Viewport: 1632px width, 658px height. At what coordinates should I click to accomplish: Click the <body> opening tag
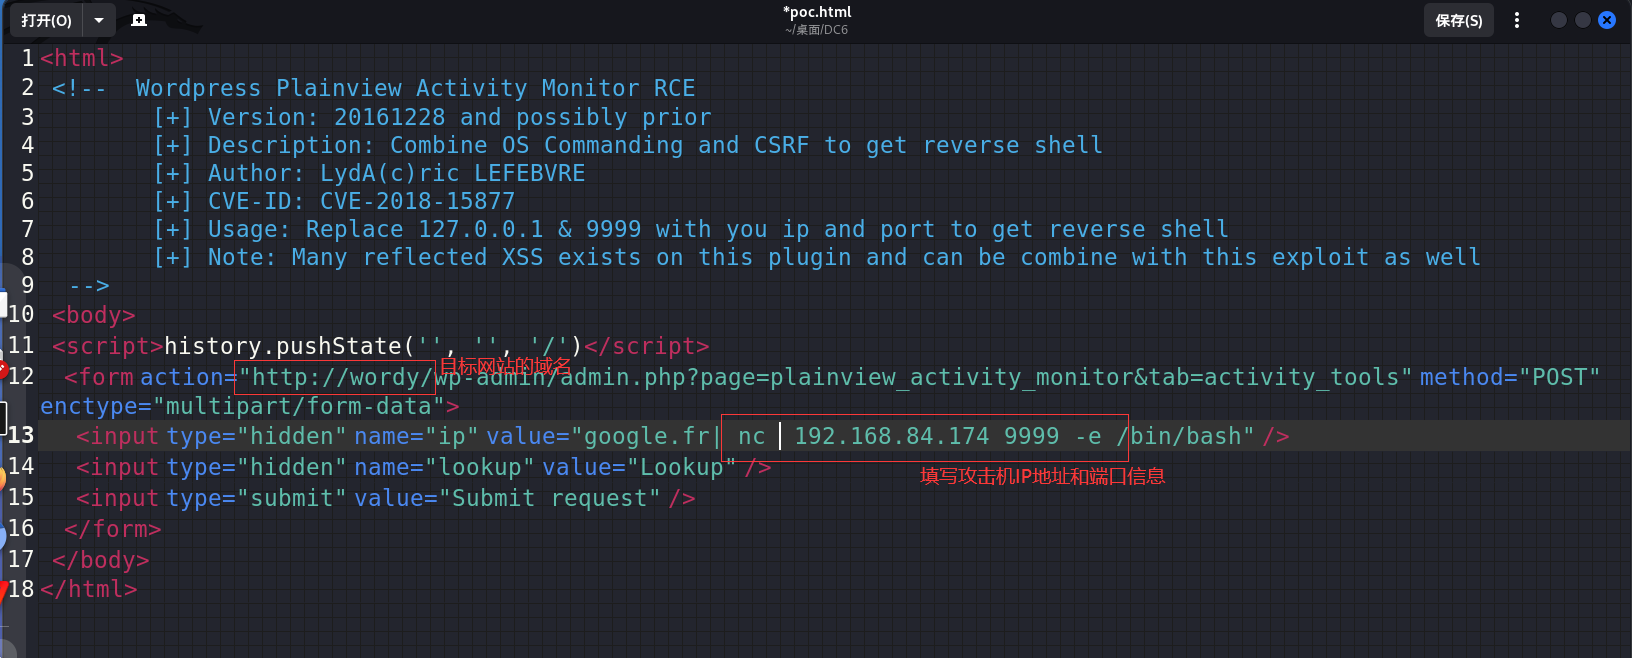[x=93, y=315]
